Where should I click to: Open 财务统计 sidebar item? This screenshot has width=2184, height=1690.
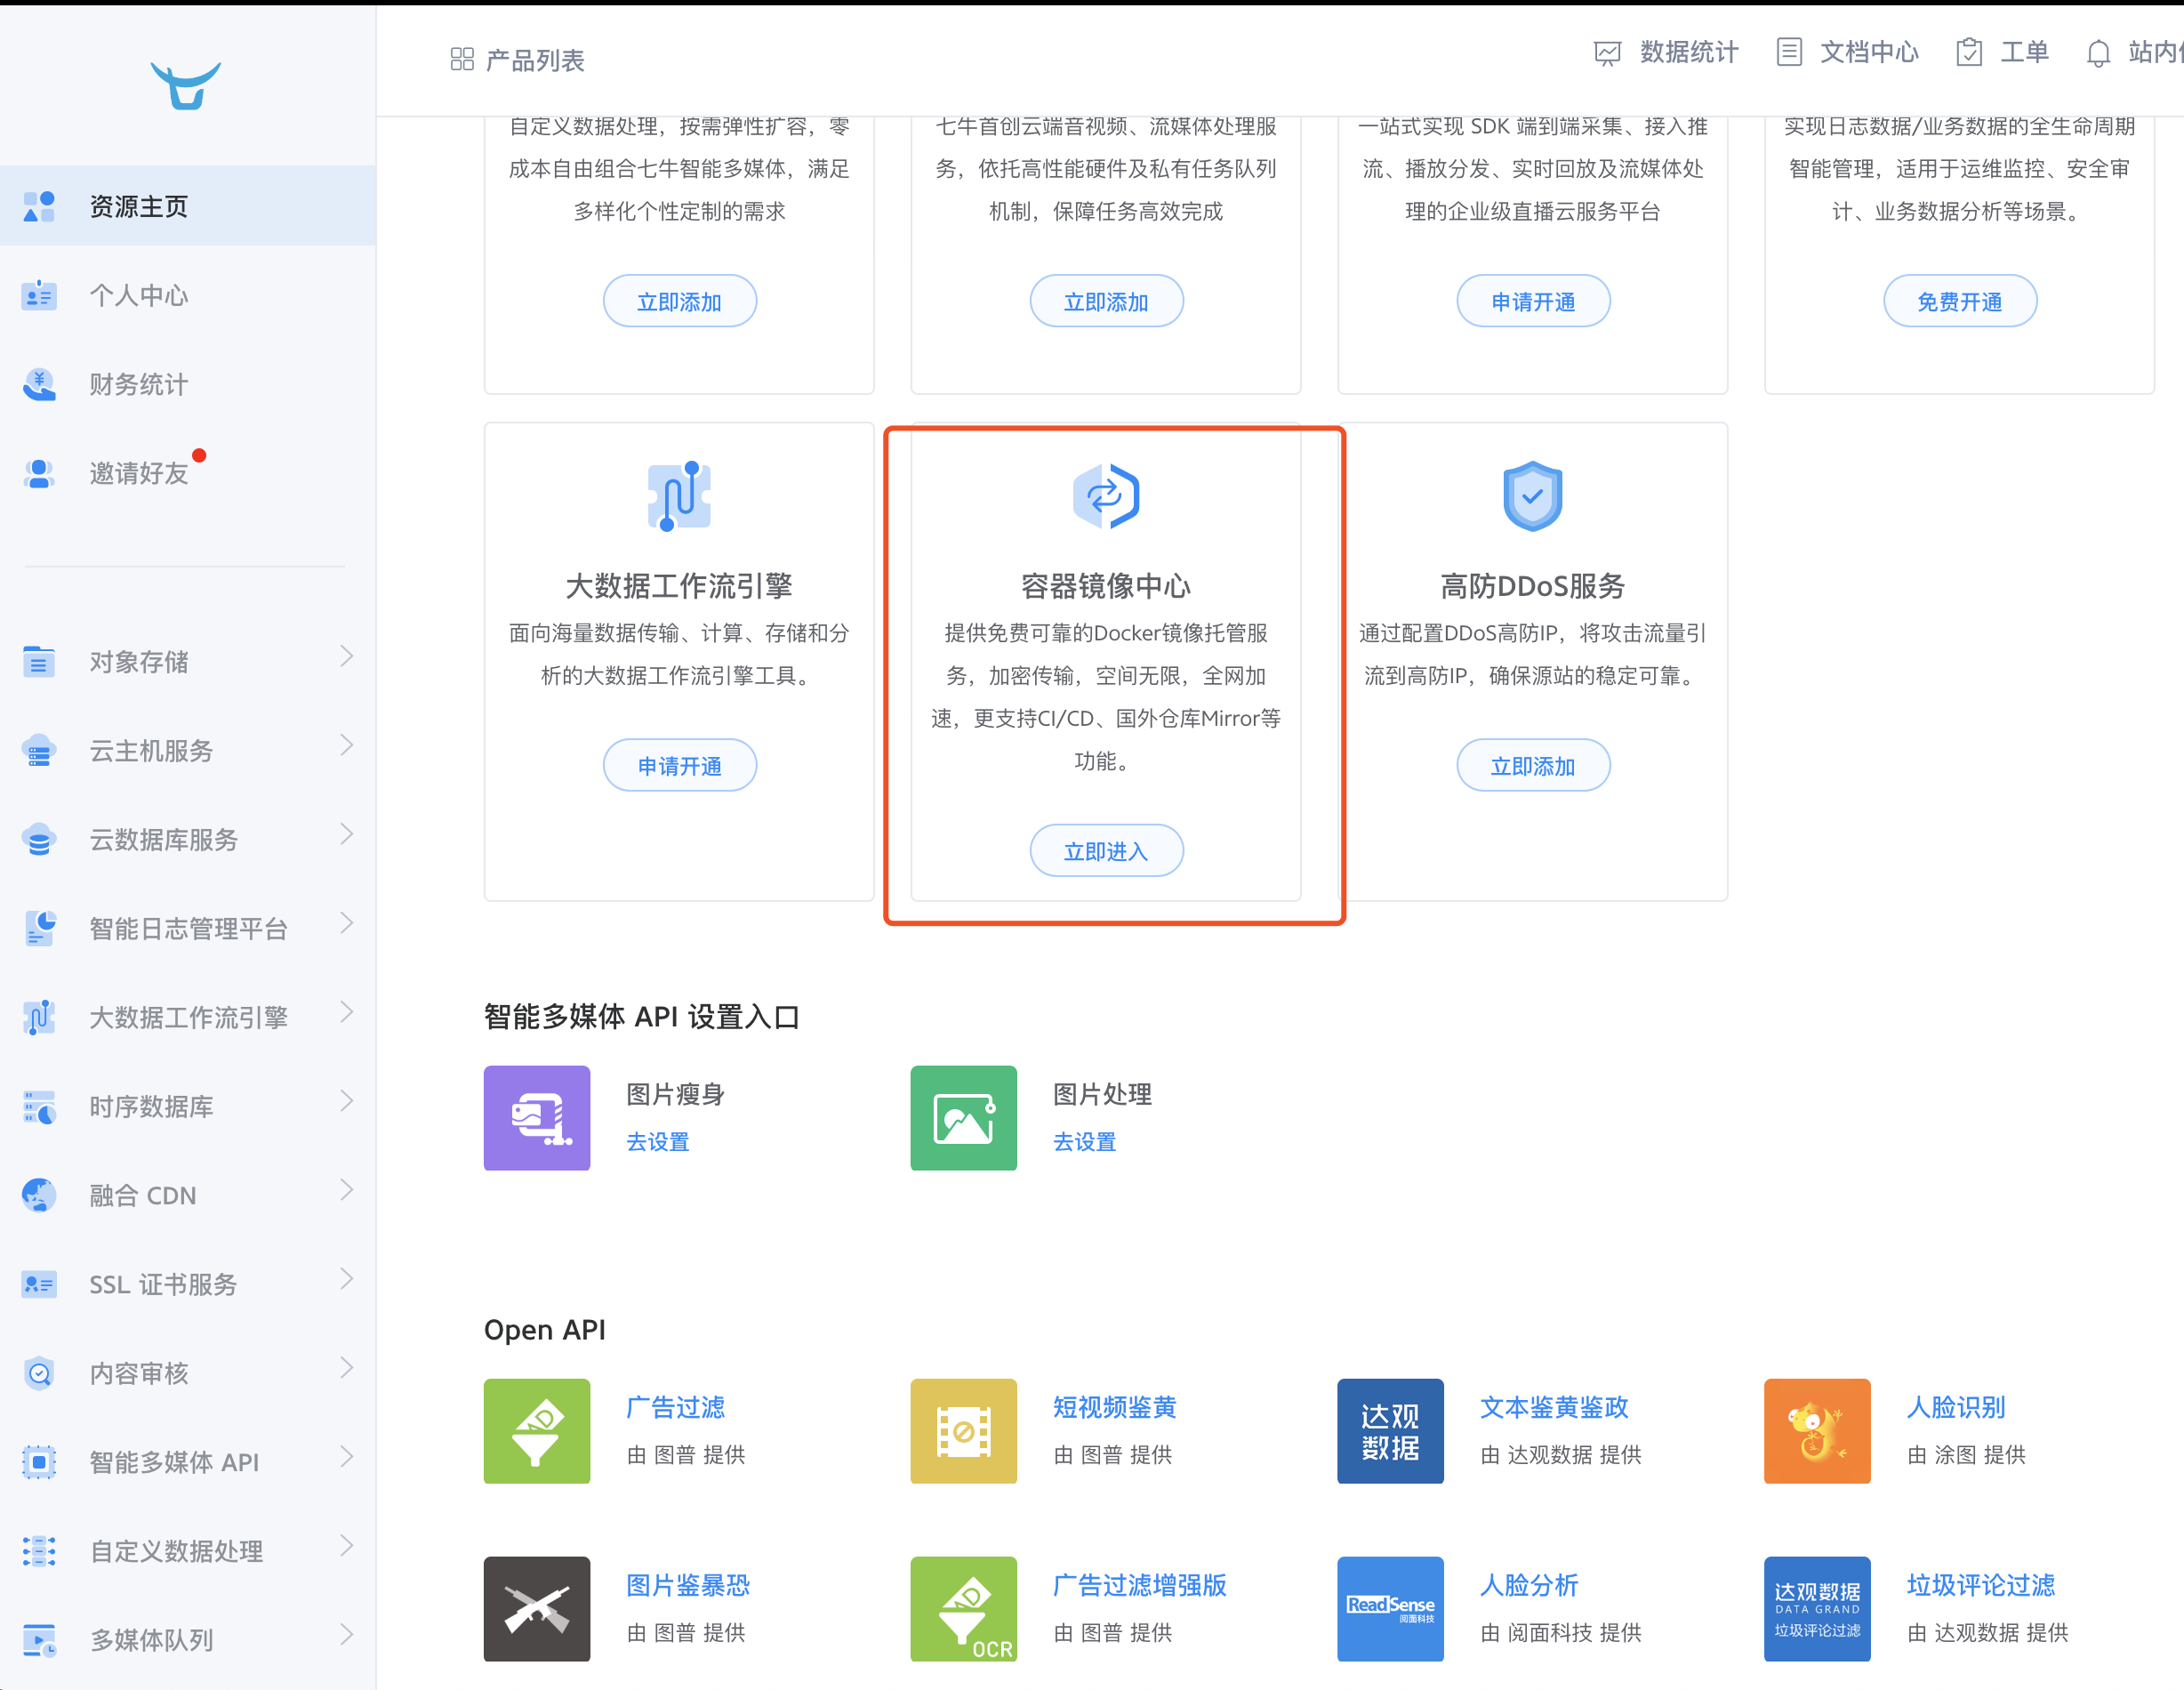(x=139, y=384)
